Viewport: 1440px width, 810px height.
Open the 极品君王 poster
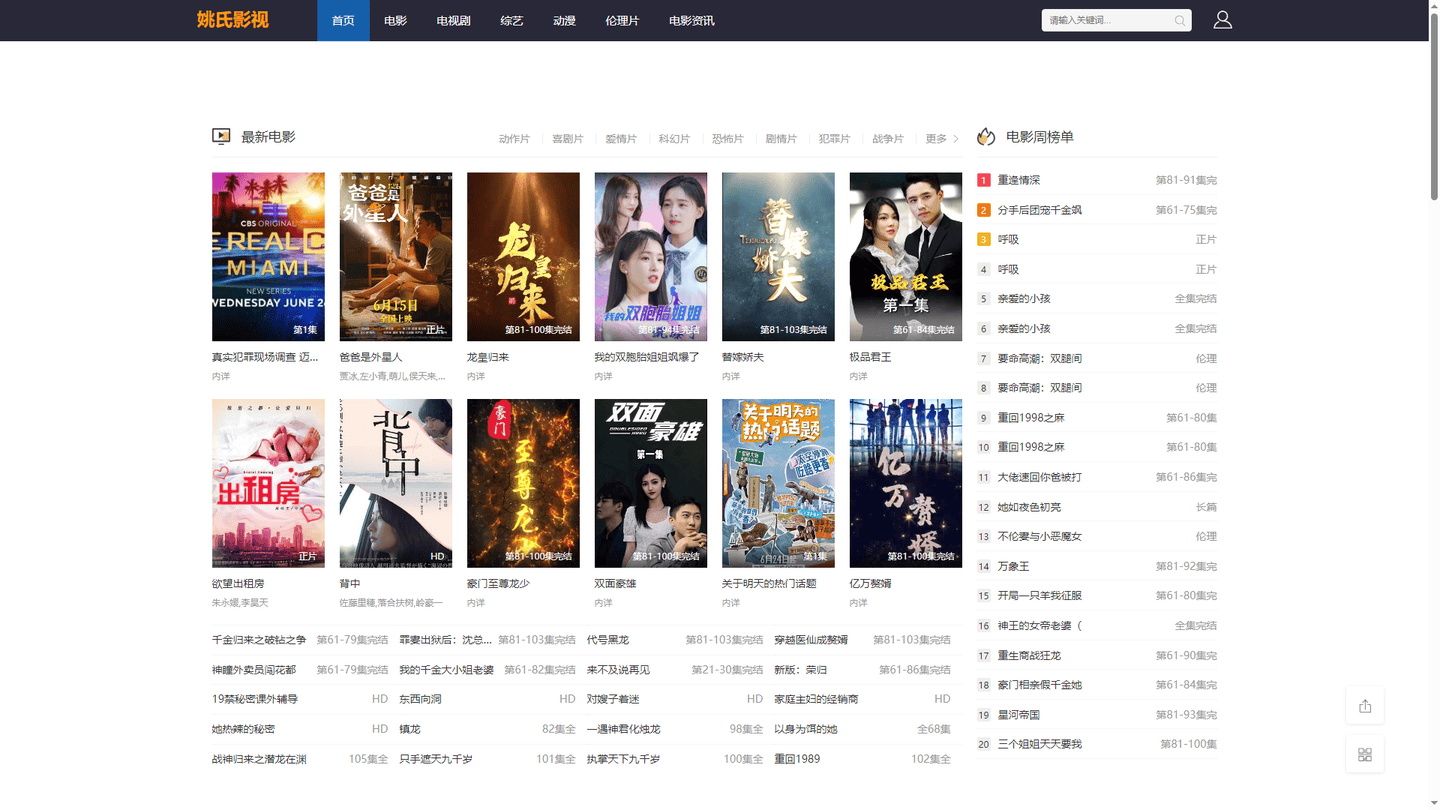coord(906,257)
